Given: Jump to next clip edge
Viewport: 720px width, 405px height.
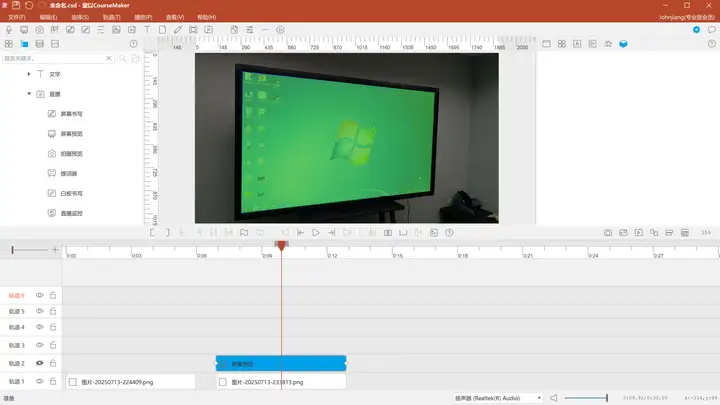Looking at the screenshot, I should [x=332, y=233].
